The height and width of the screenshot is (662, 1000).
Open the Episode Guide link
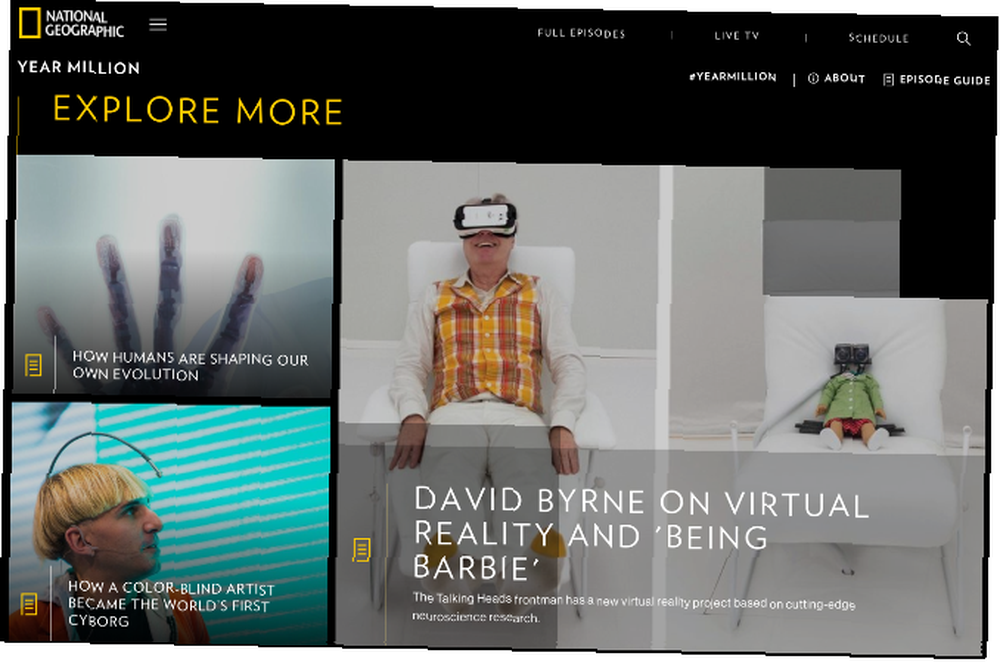[945, 80]
